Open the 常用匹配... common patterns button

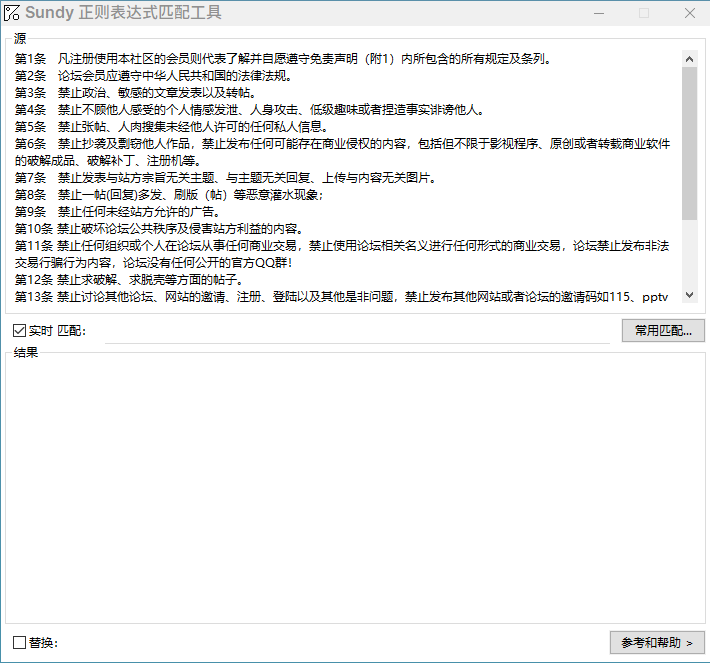coord(663,331)
